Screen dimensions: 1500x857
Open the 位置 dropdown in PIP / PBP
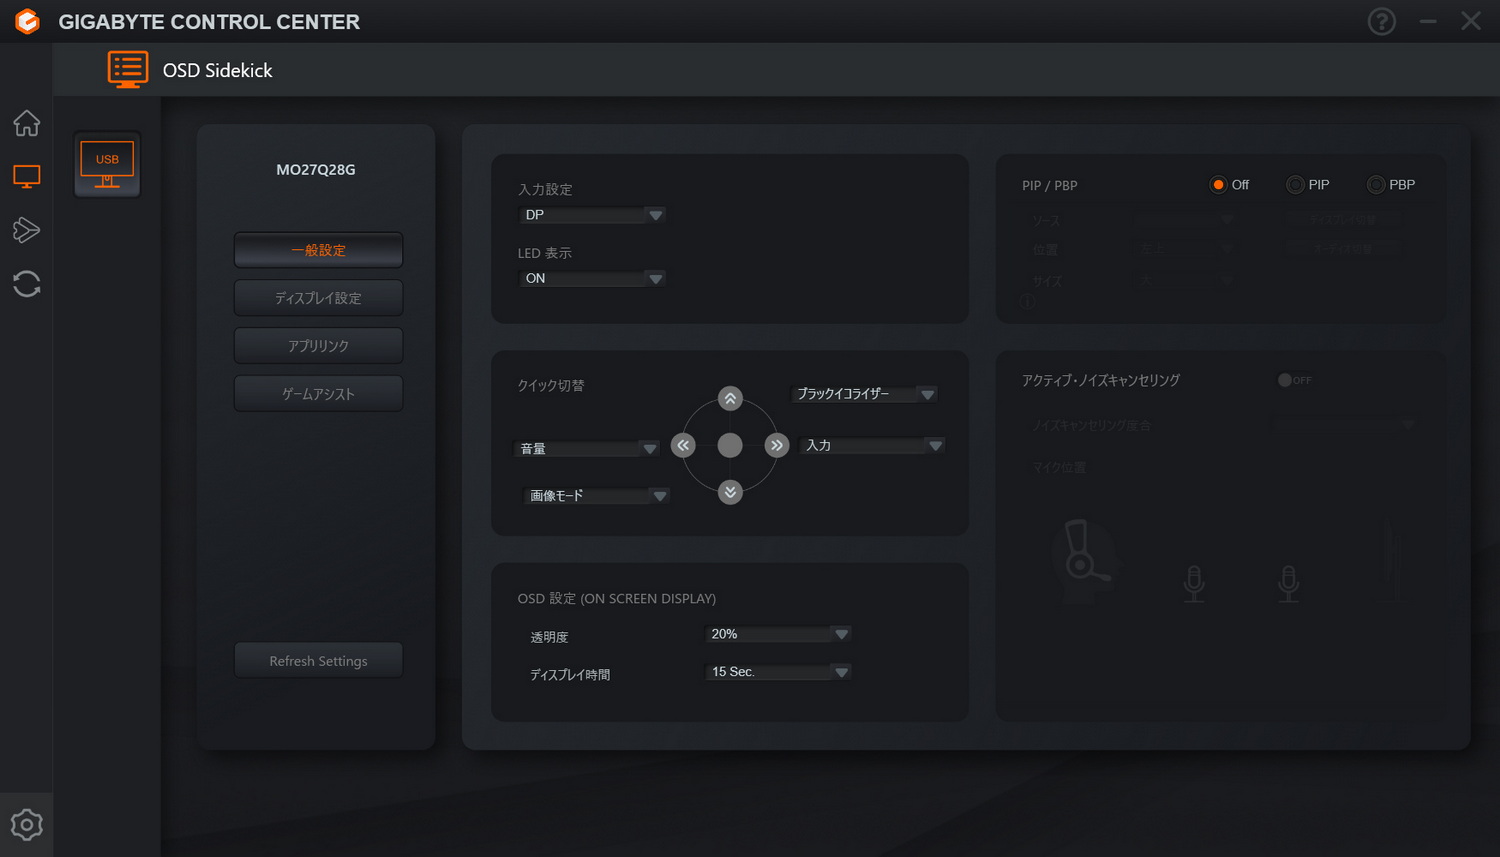pos(1185,250)
